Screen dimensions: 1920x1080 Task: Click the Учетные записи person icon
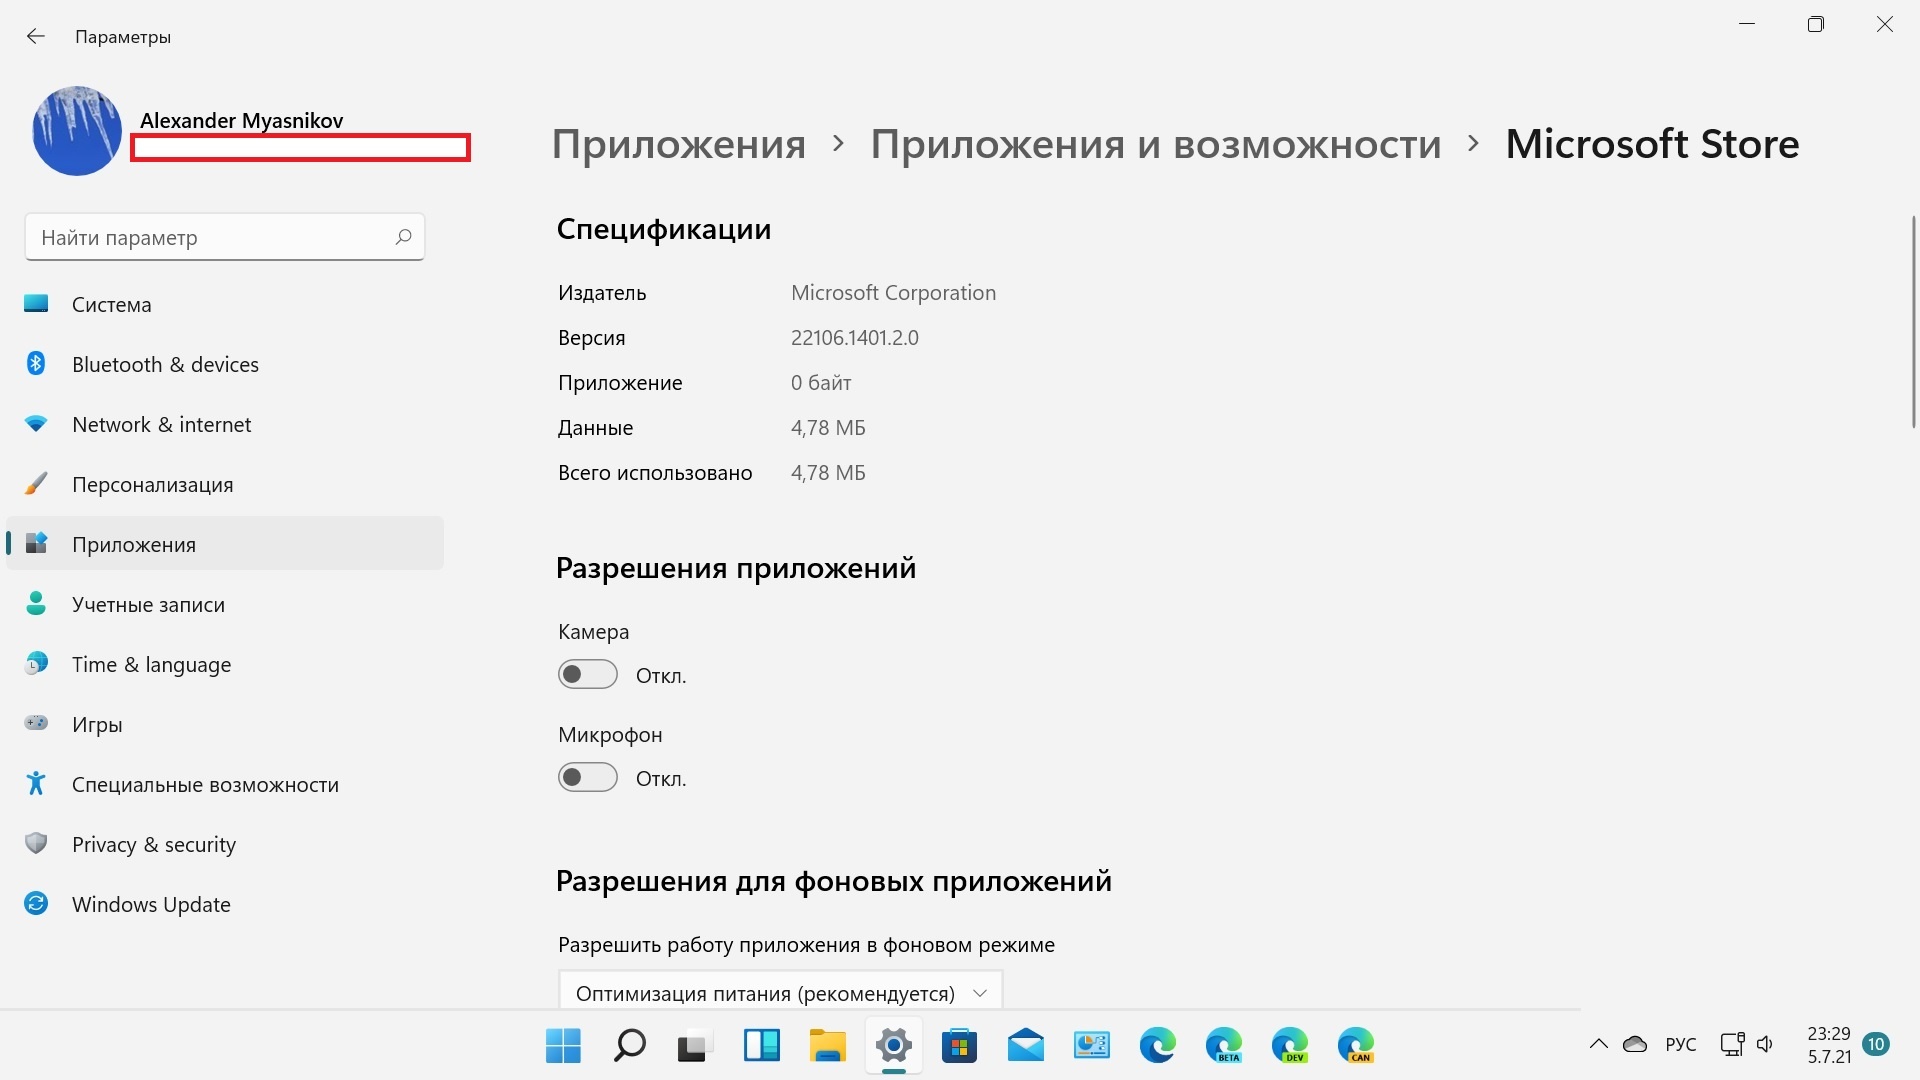36,604
